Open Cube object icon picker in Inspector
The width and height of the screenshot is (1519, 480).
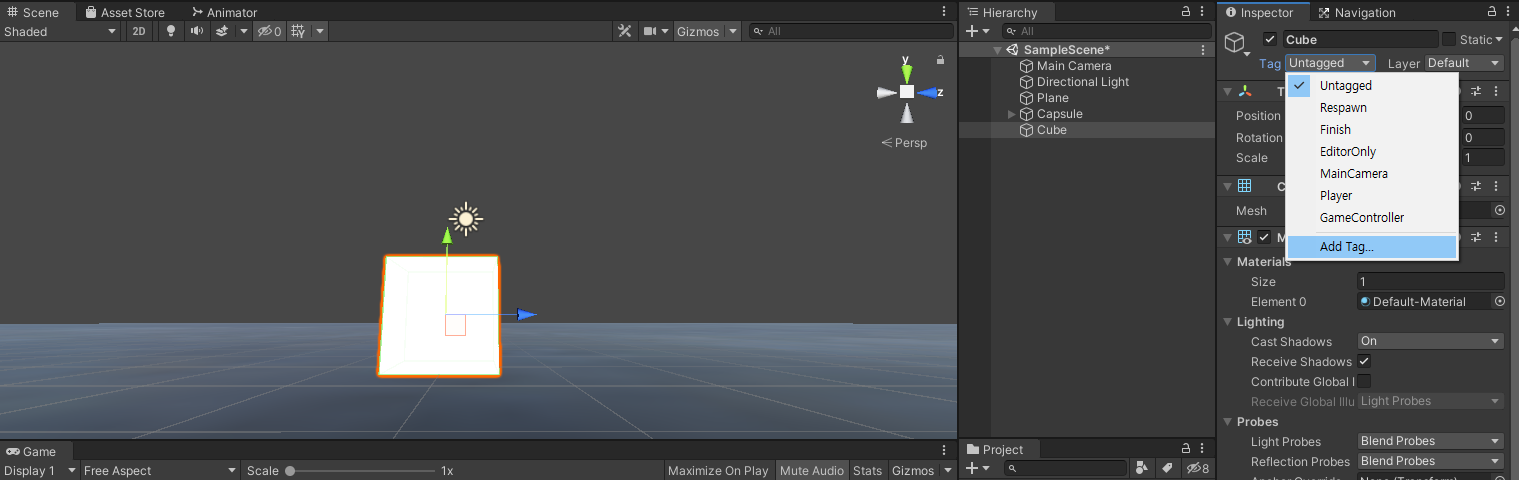(x=1238, y=44)
